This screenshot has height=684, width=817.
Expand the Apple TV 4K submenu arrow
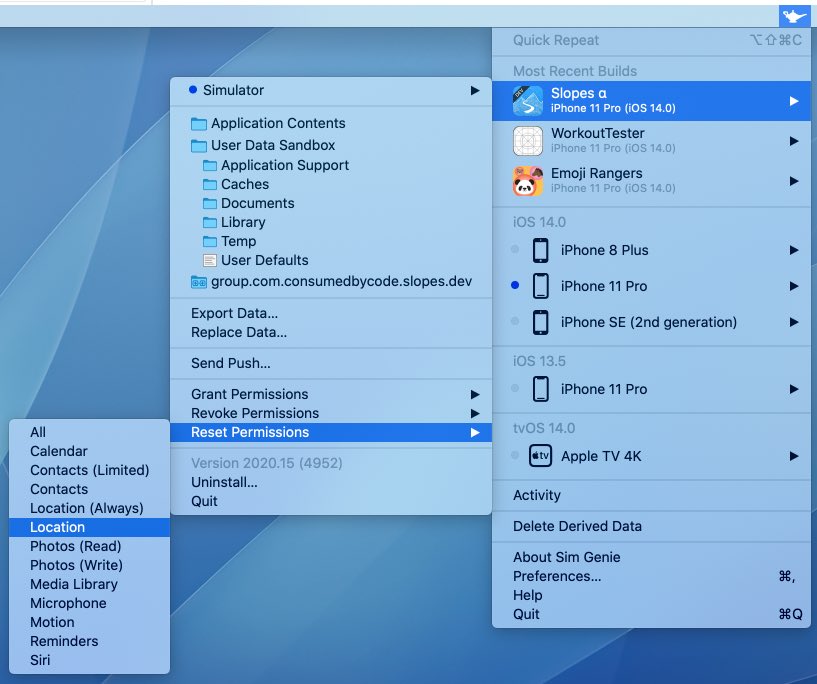794,456
